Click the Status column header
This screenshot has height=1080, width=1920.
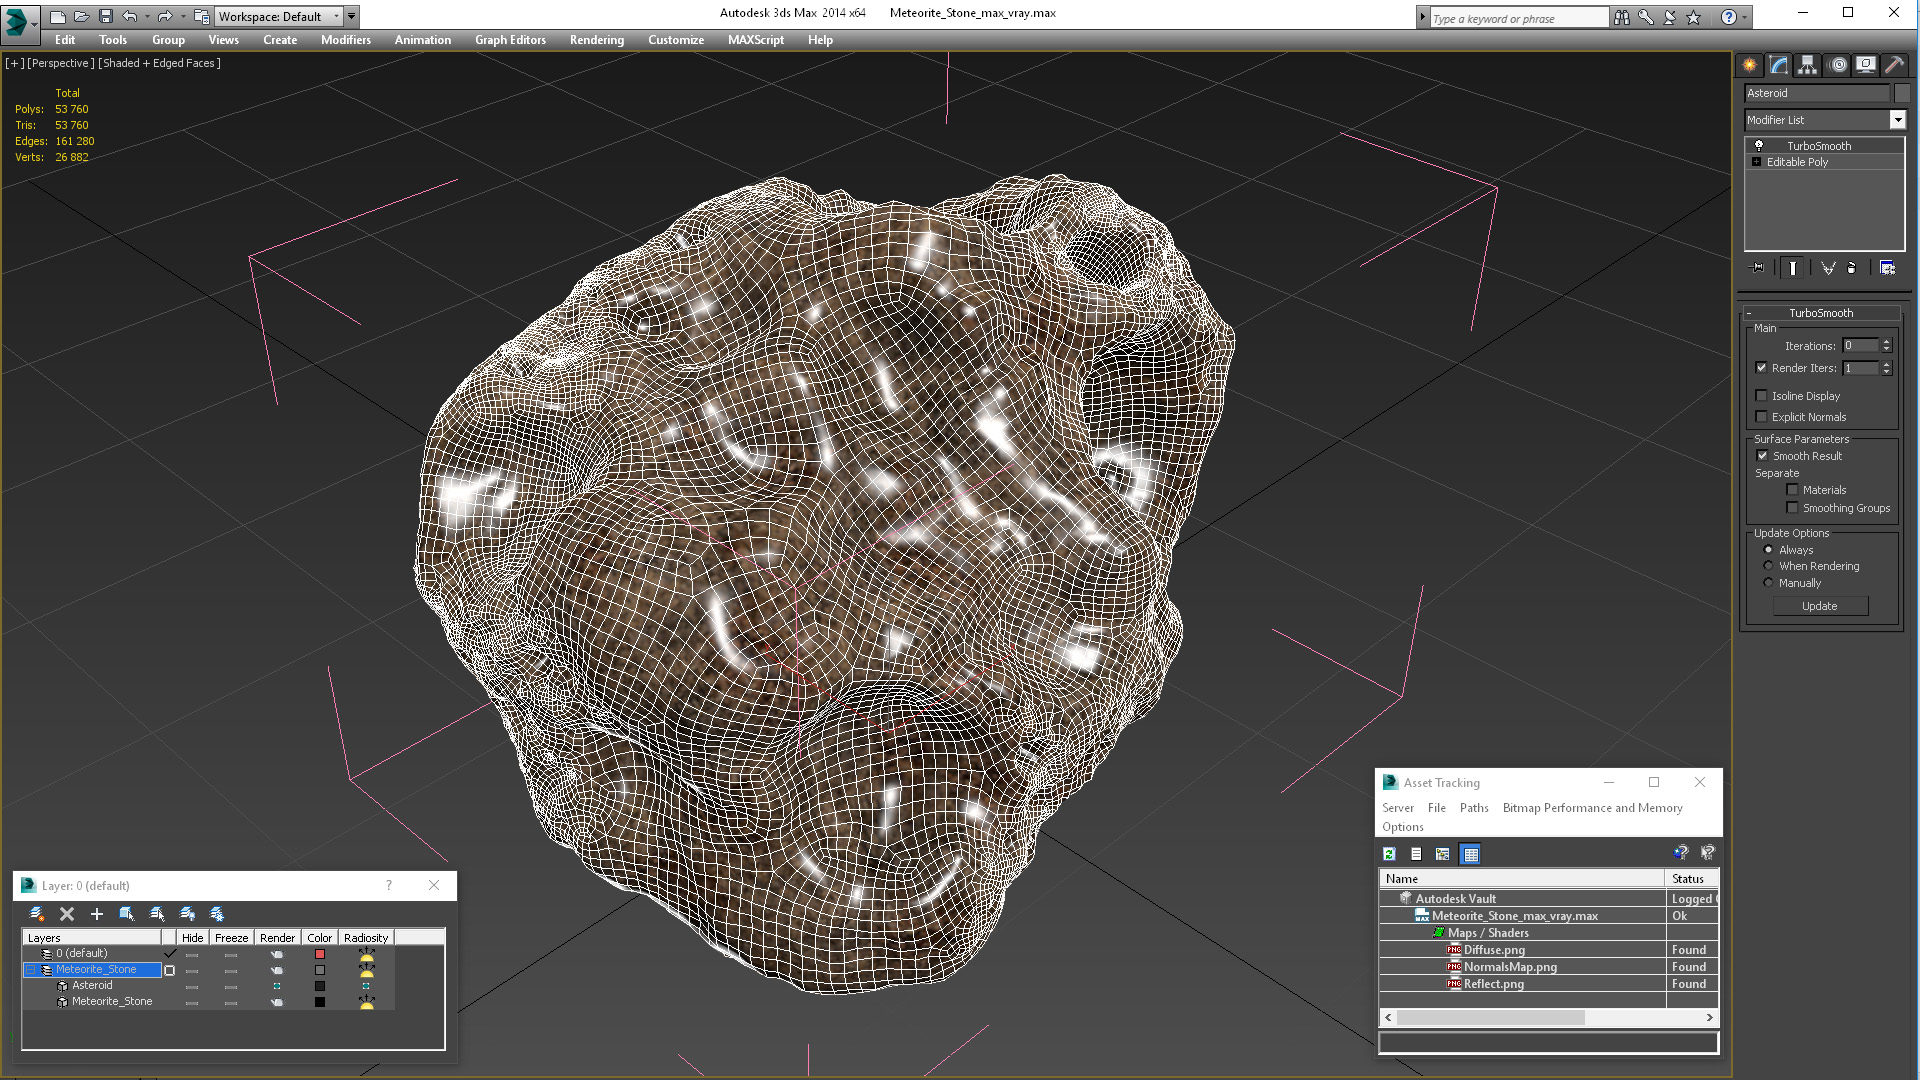tap(1691, 879)
